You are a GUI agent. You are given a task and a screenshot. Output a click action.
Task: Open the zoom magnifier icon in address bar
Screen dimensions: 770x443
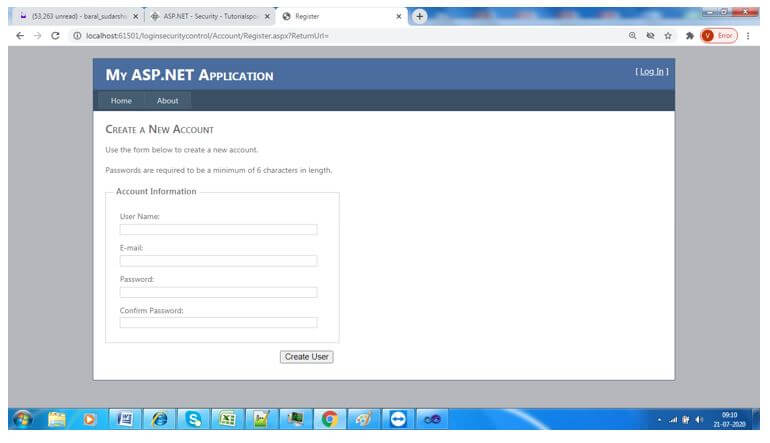pos(632,35)
